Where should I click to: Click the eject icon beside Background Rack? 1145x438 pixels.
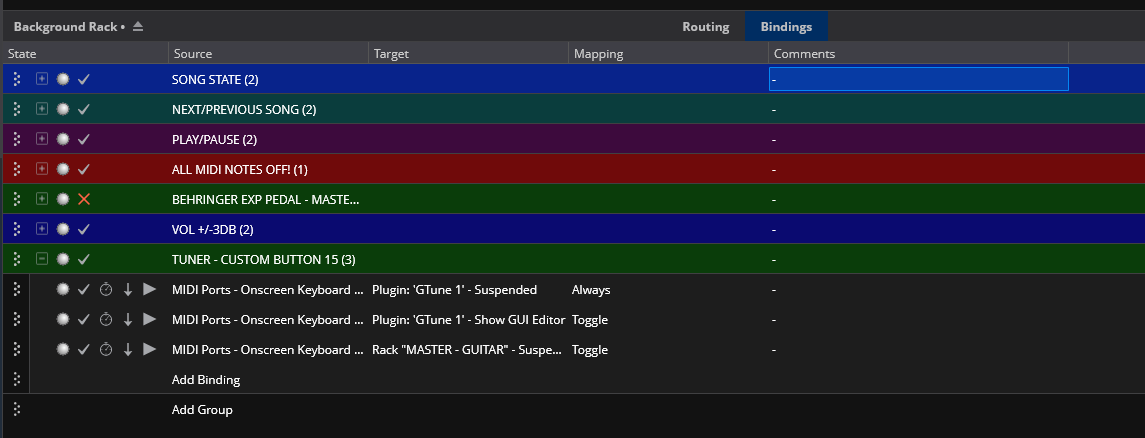(x=138, y=26)
